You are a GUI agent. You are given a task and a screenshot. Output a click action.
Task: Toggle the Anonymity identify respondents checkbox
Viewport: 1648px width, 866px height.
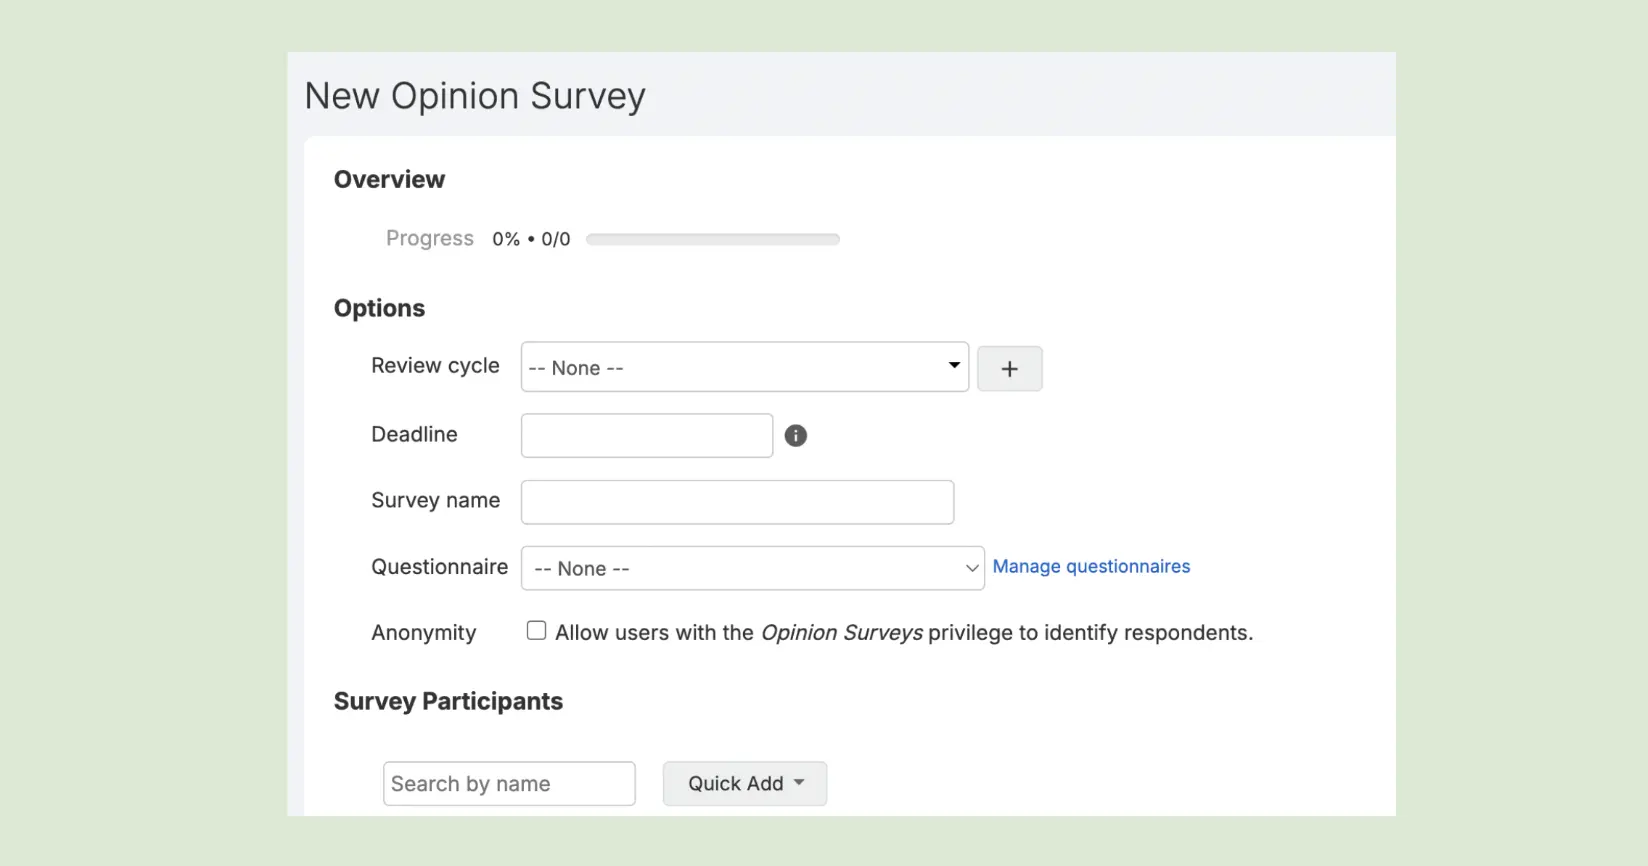(x=537, y=631)
